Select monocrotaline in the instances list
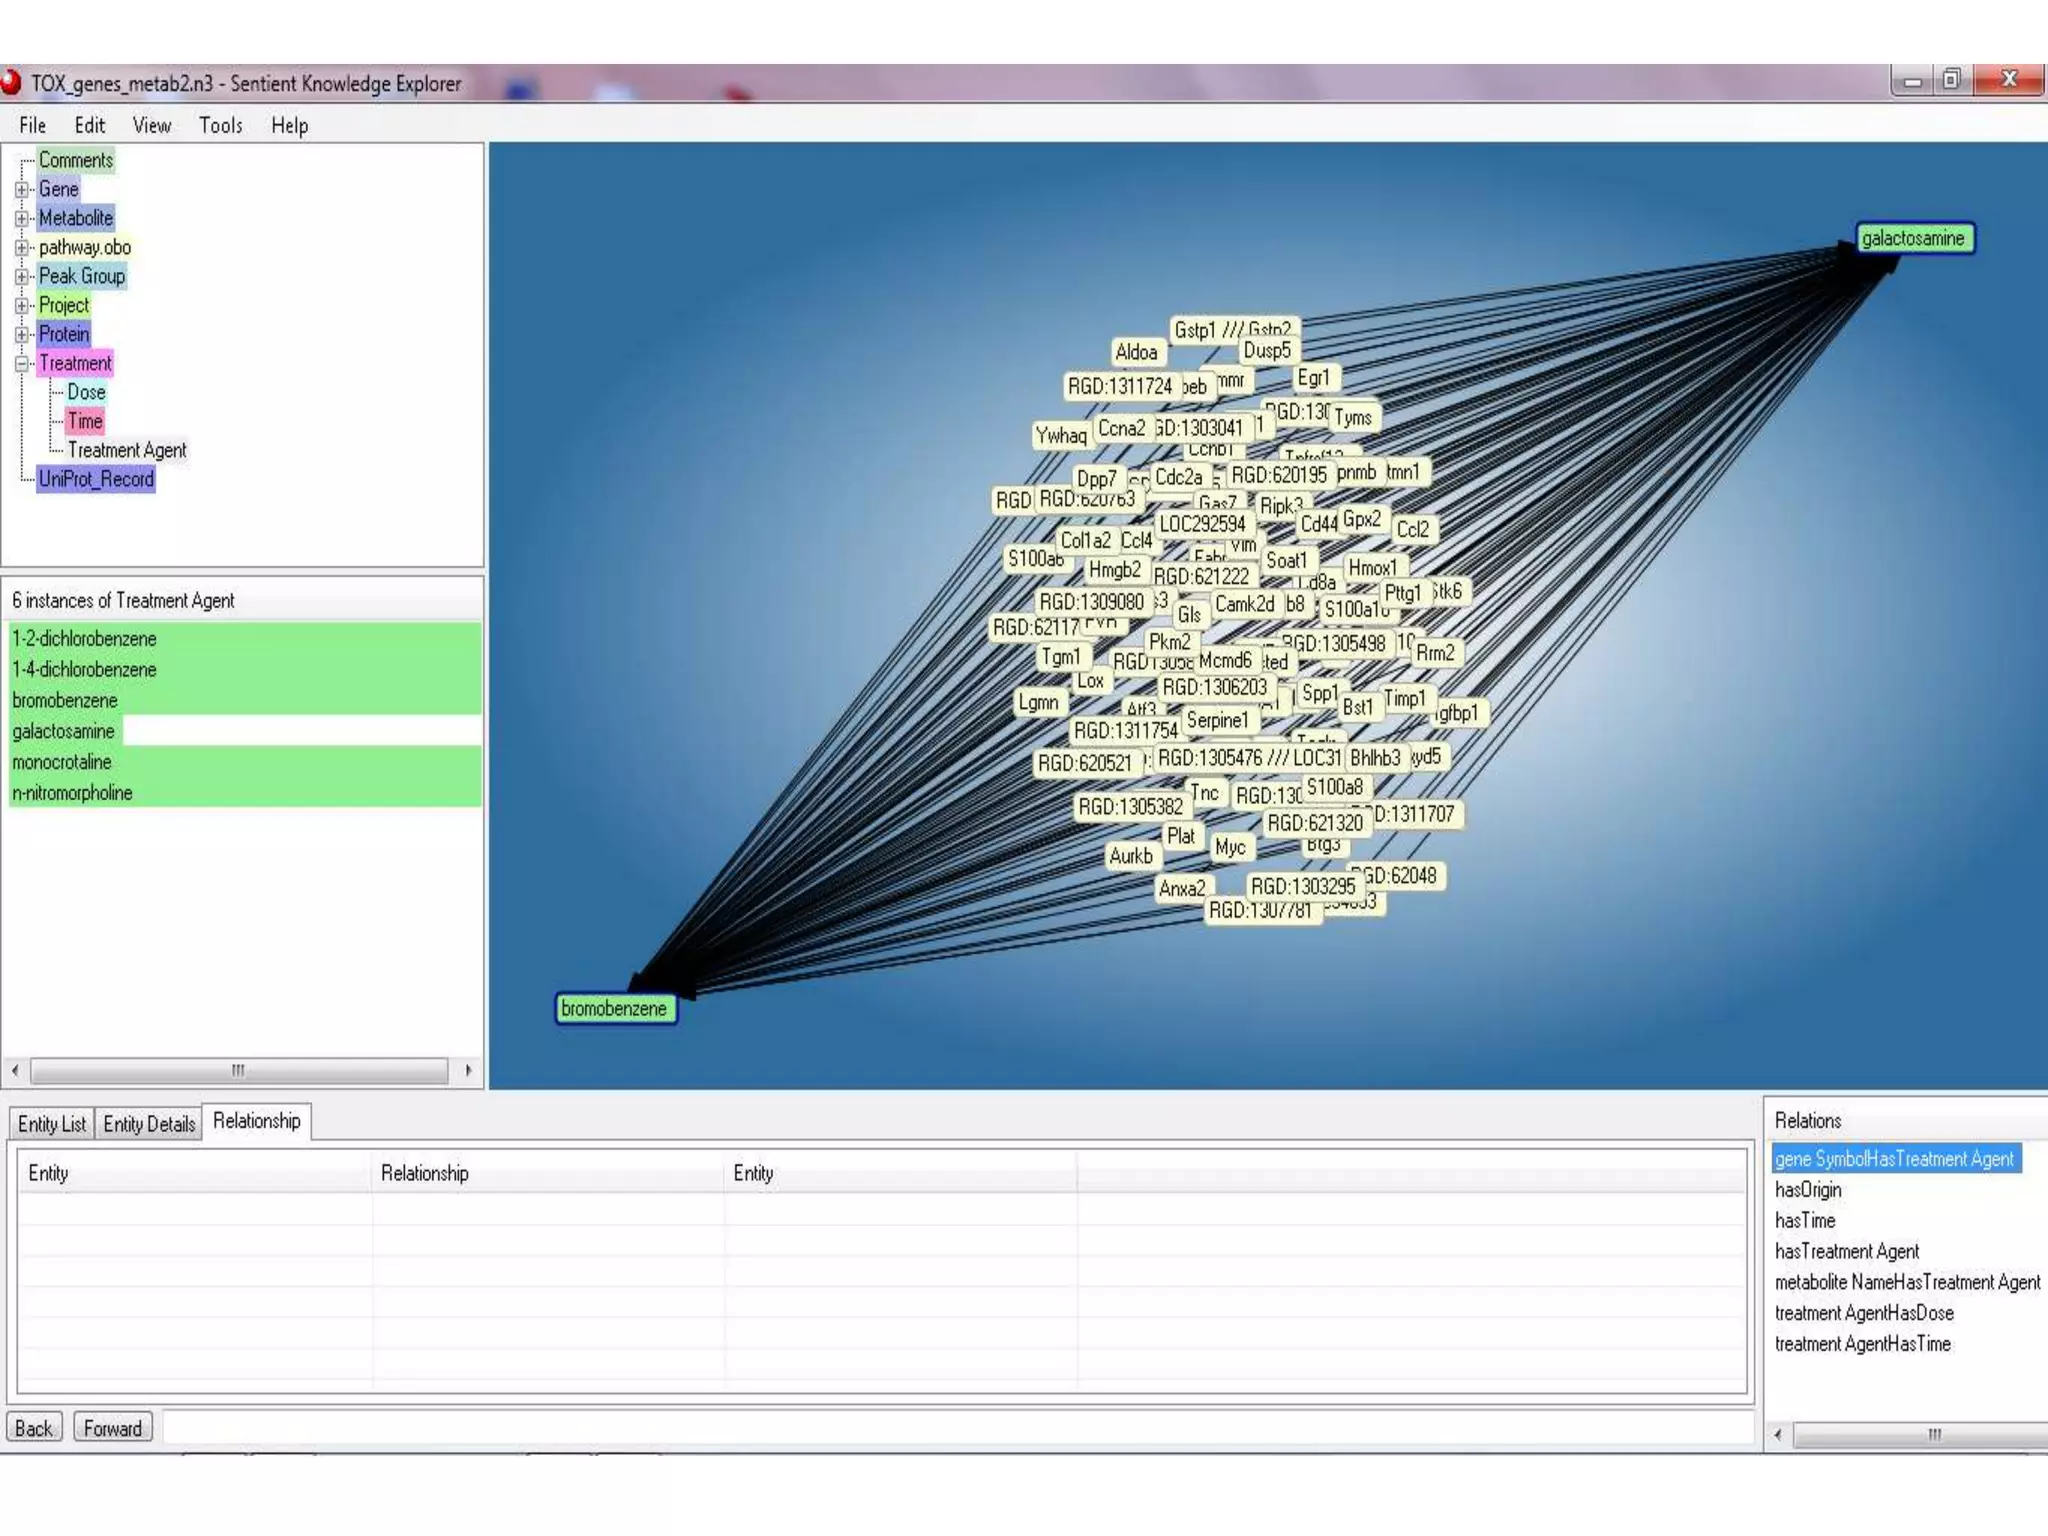The height and width of the screenshot is (1536, 2048). 62,762
